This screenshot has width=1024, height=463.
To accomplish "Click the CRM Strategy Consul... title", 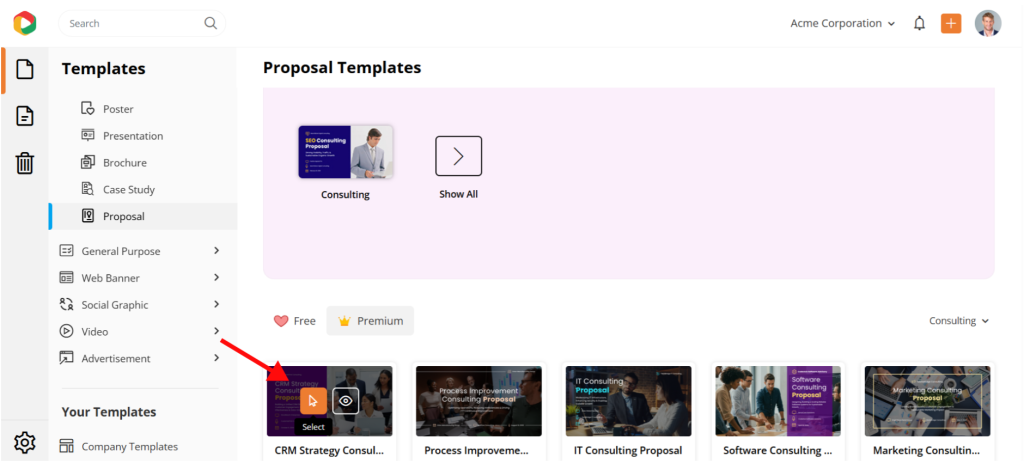I will coord(329,451).
